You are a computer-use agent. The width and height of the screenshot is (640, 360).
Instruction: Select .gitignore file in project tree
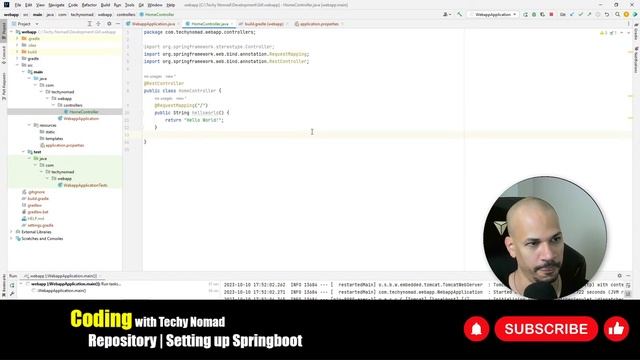click(36, 192)
